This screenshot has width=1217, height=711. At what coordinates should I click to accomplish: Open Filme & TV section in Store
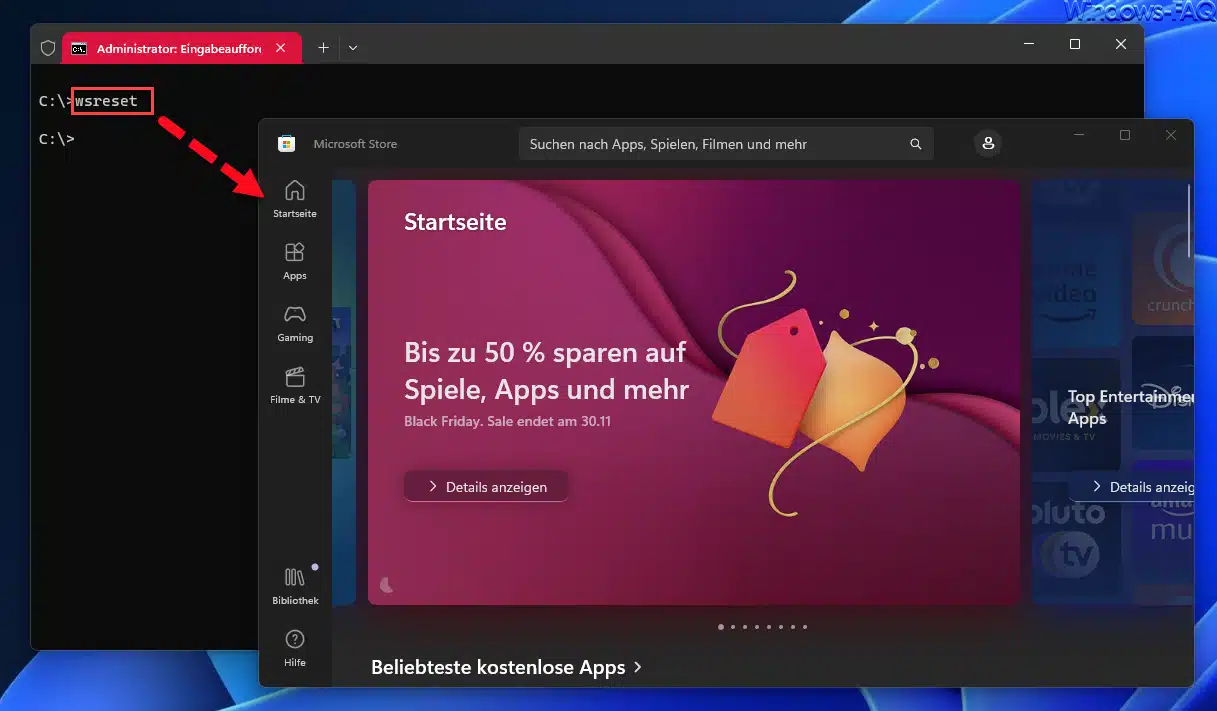[294, 385]
